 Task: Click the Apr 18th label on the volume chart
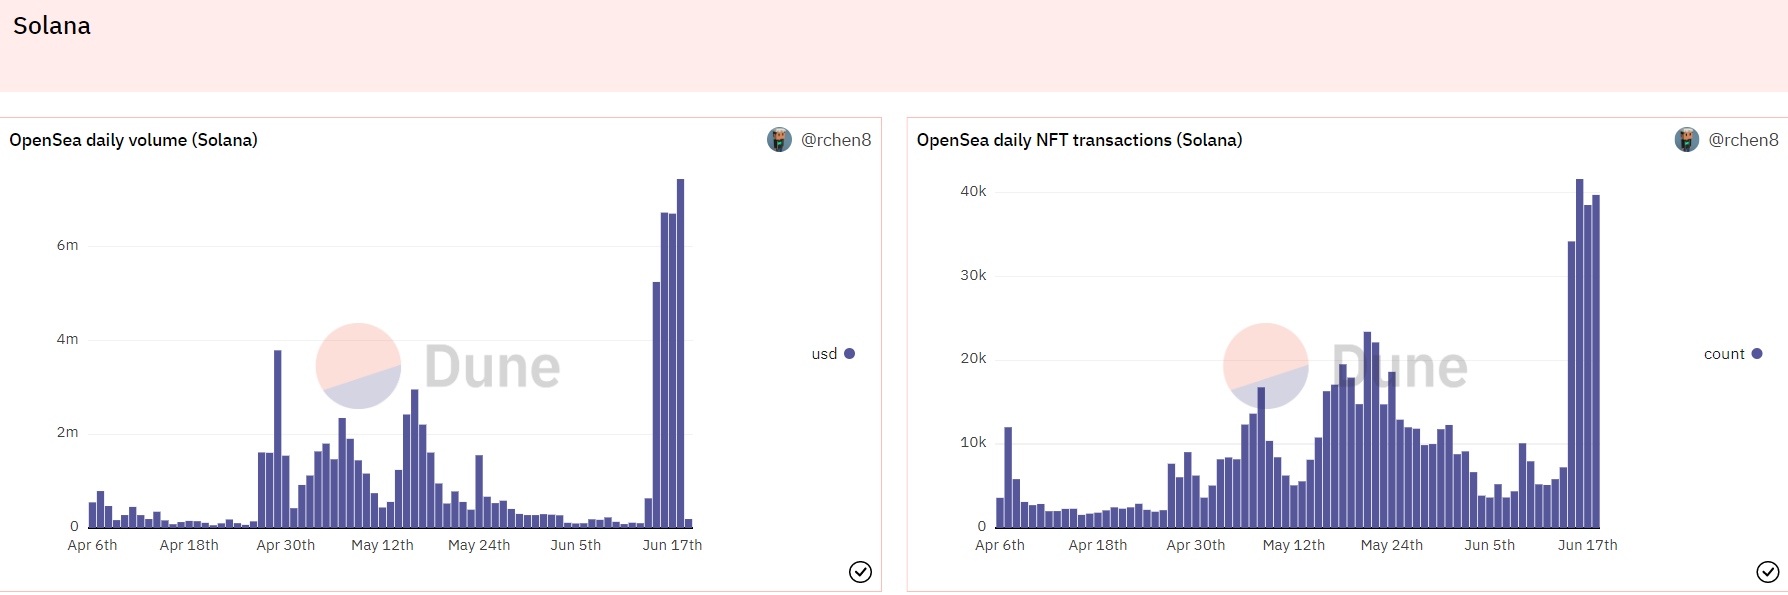[189, 545]
